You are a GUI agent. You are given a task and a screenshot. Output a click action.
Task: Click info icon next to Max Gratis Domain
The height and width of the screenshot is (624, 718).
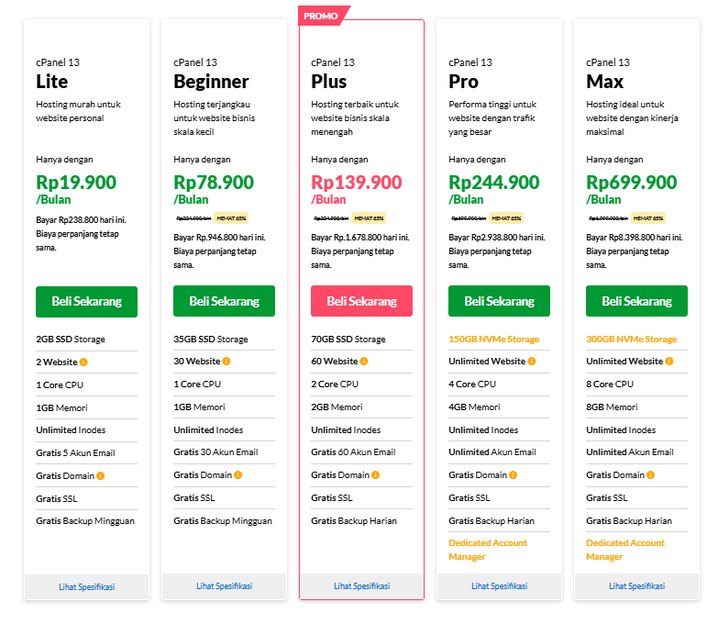click(x=651, y=475)
